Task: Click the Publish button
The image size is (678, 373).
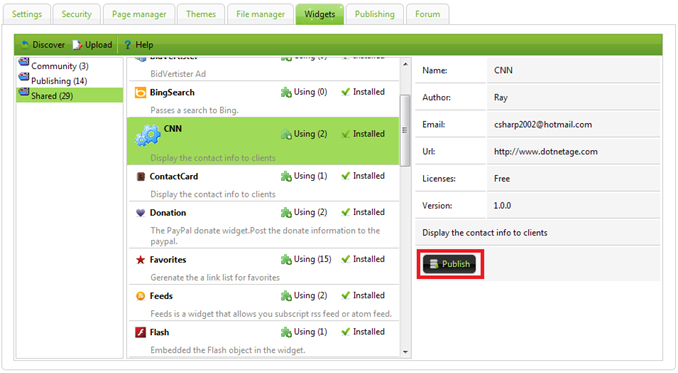Action: click(449, 264)
